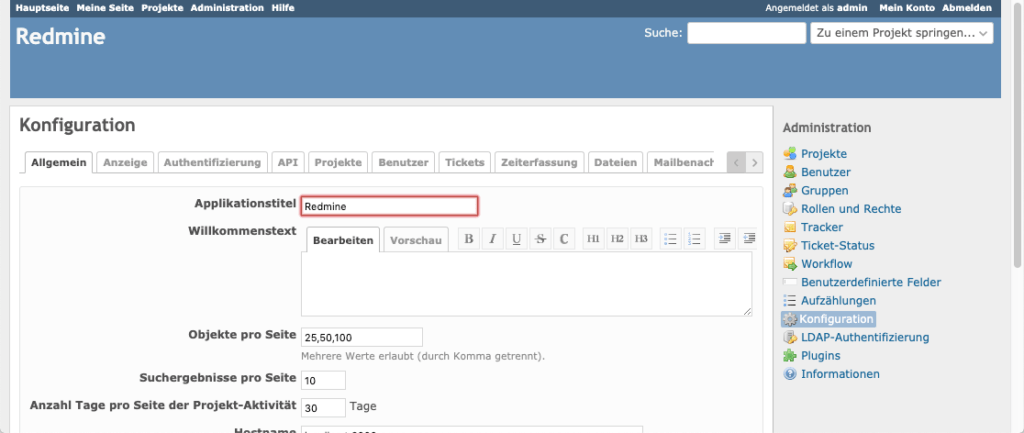This screenshot has width=1024, height=433.
Task: Click Abmelden to log out
Action: pos(967,8)
